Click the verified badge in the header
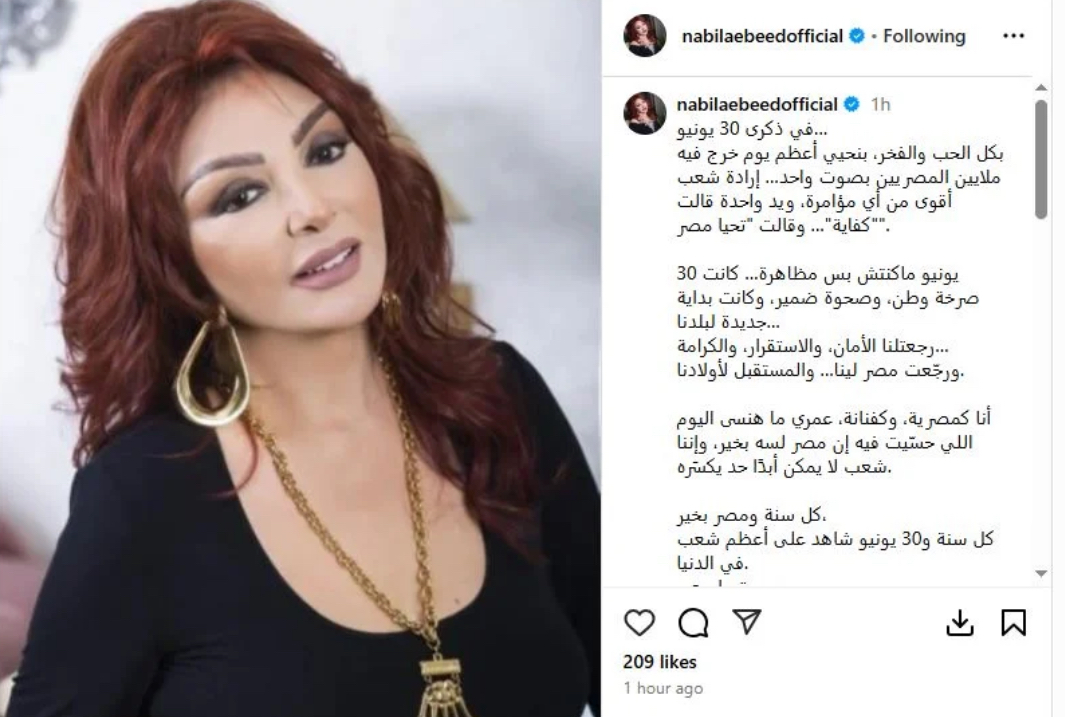Screen dimensions: 1065x717 857,36
